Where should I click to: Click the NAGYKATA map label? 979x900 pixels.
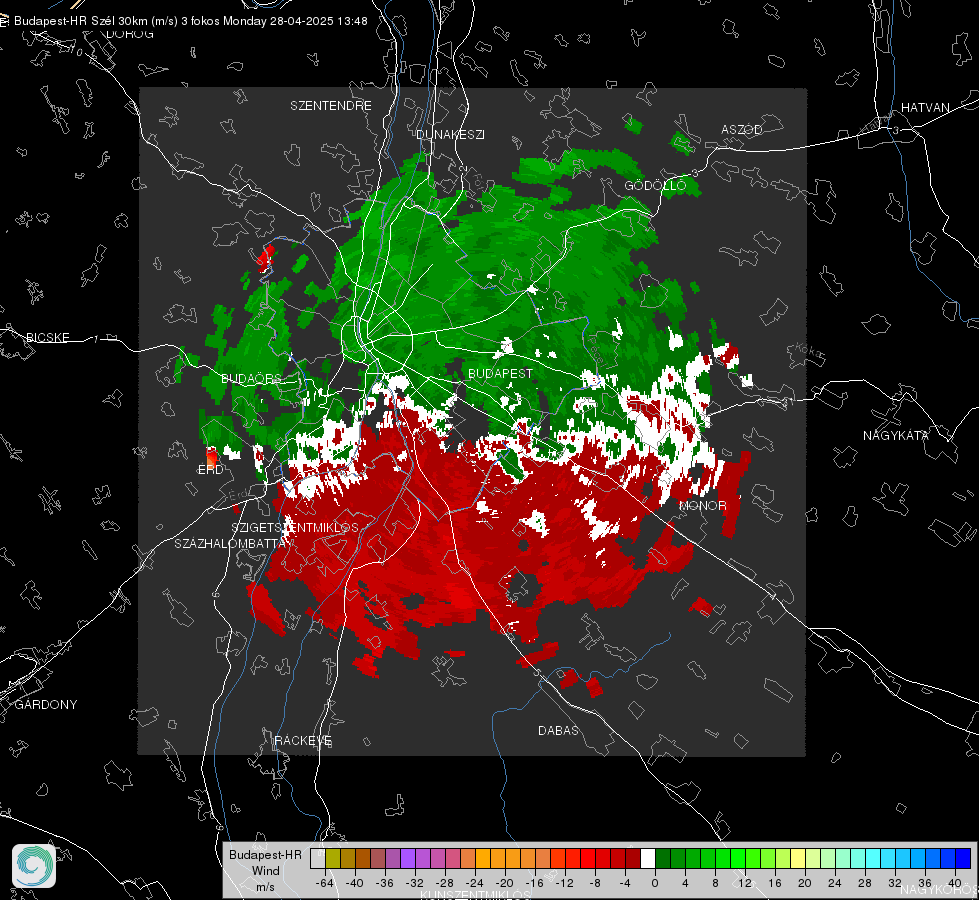(896, 435)
